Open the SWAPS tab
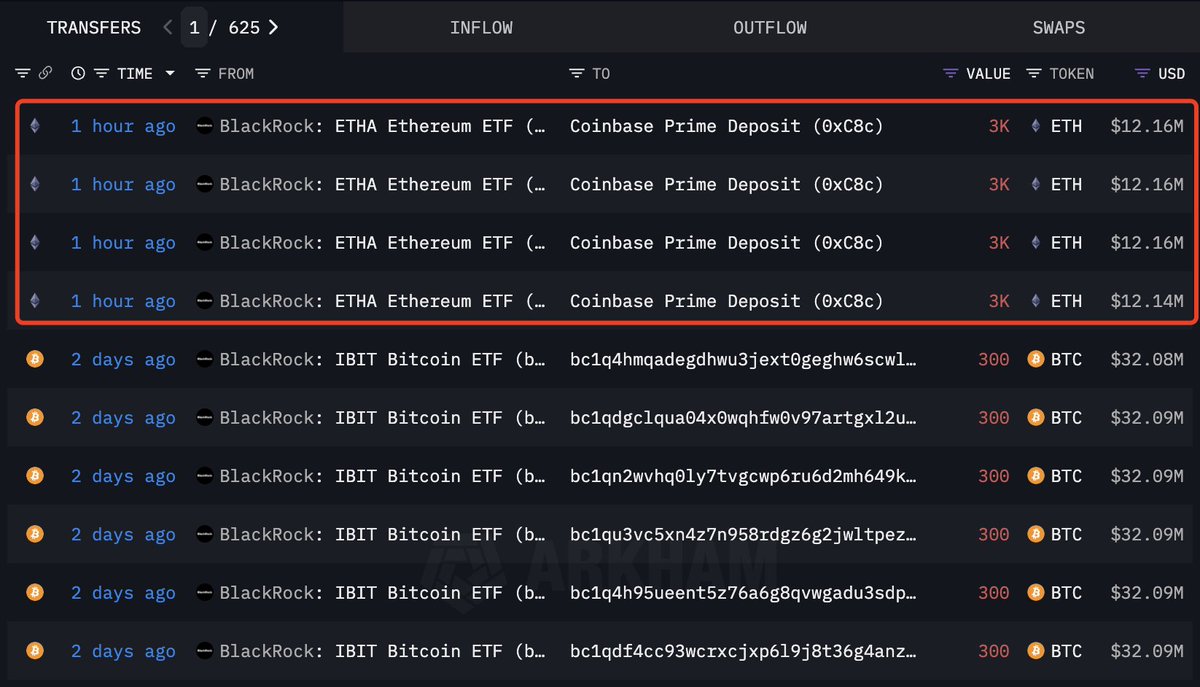 click(1058, 27)
